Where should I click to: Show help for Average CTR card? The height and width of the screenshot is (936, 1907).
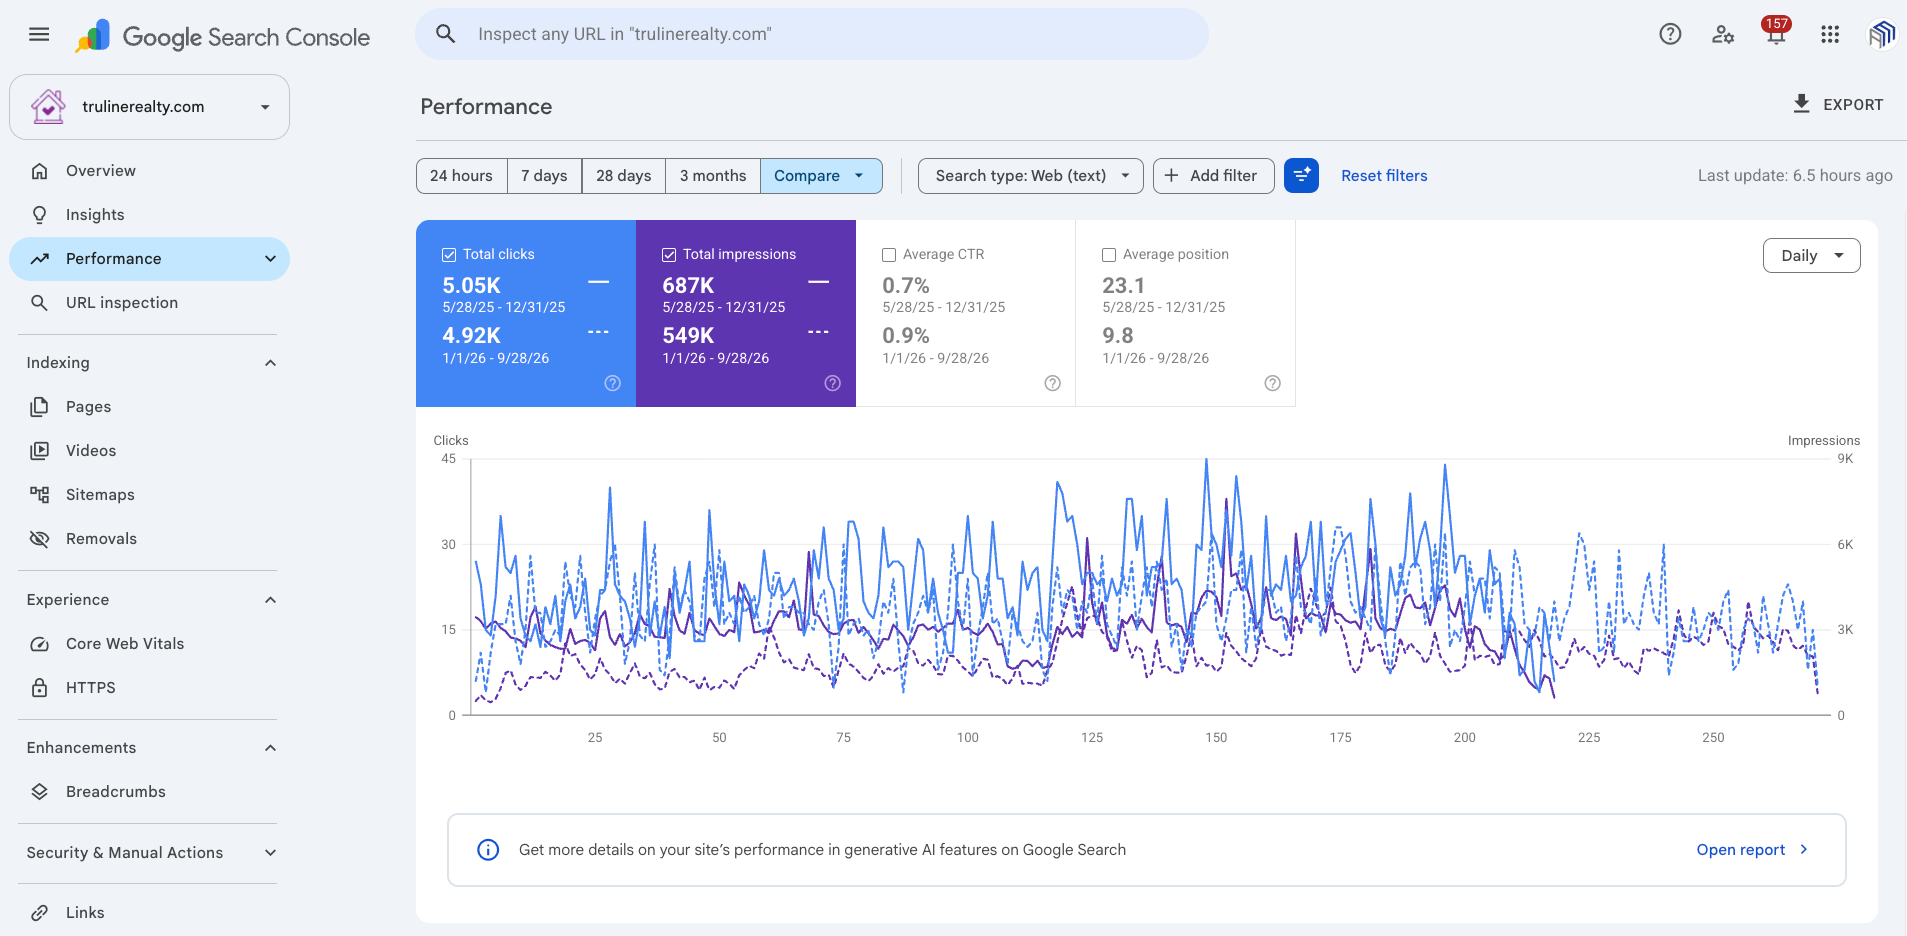point(1053,383)
